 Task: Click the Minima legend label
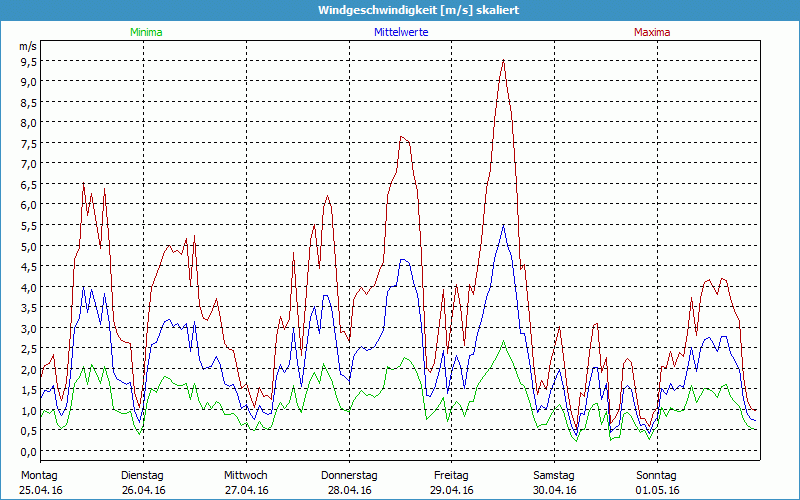pos(146,32)
